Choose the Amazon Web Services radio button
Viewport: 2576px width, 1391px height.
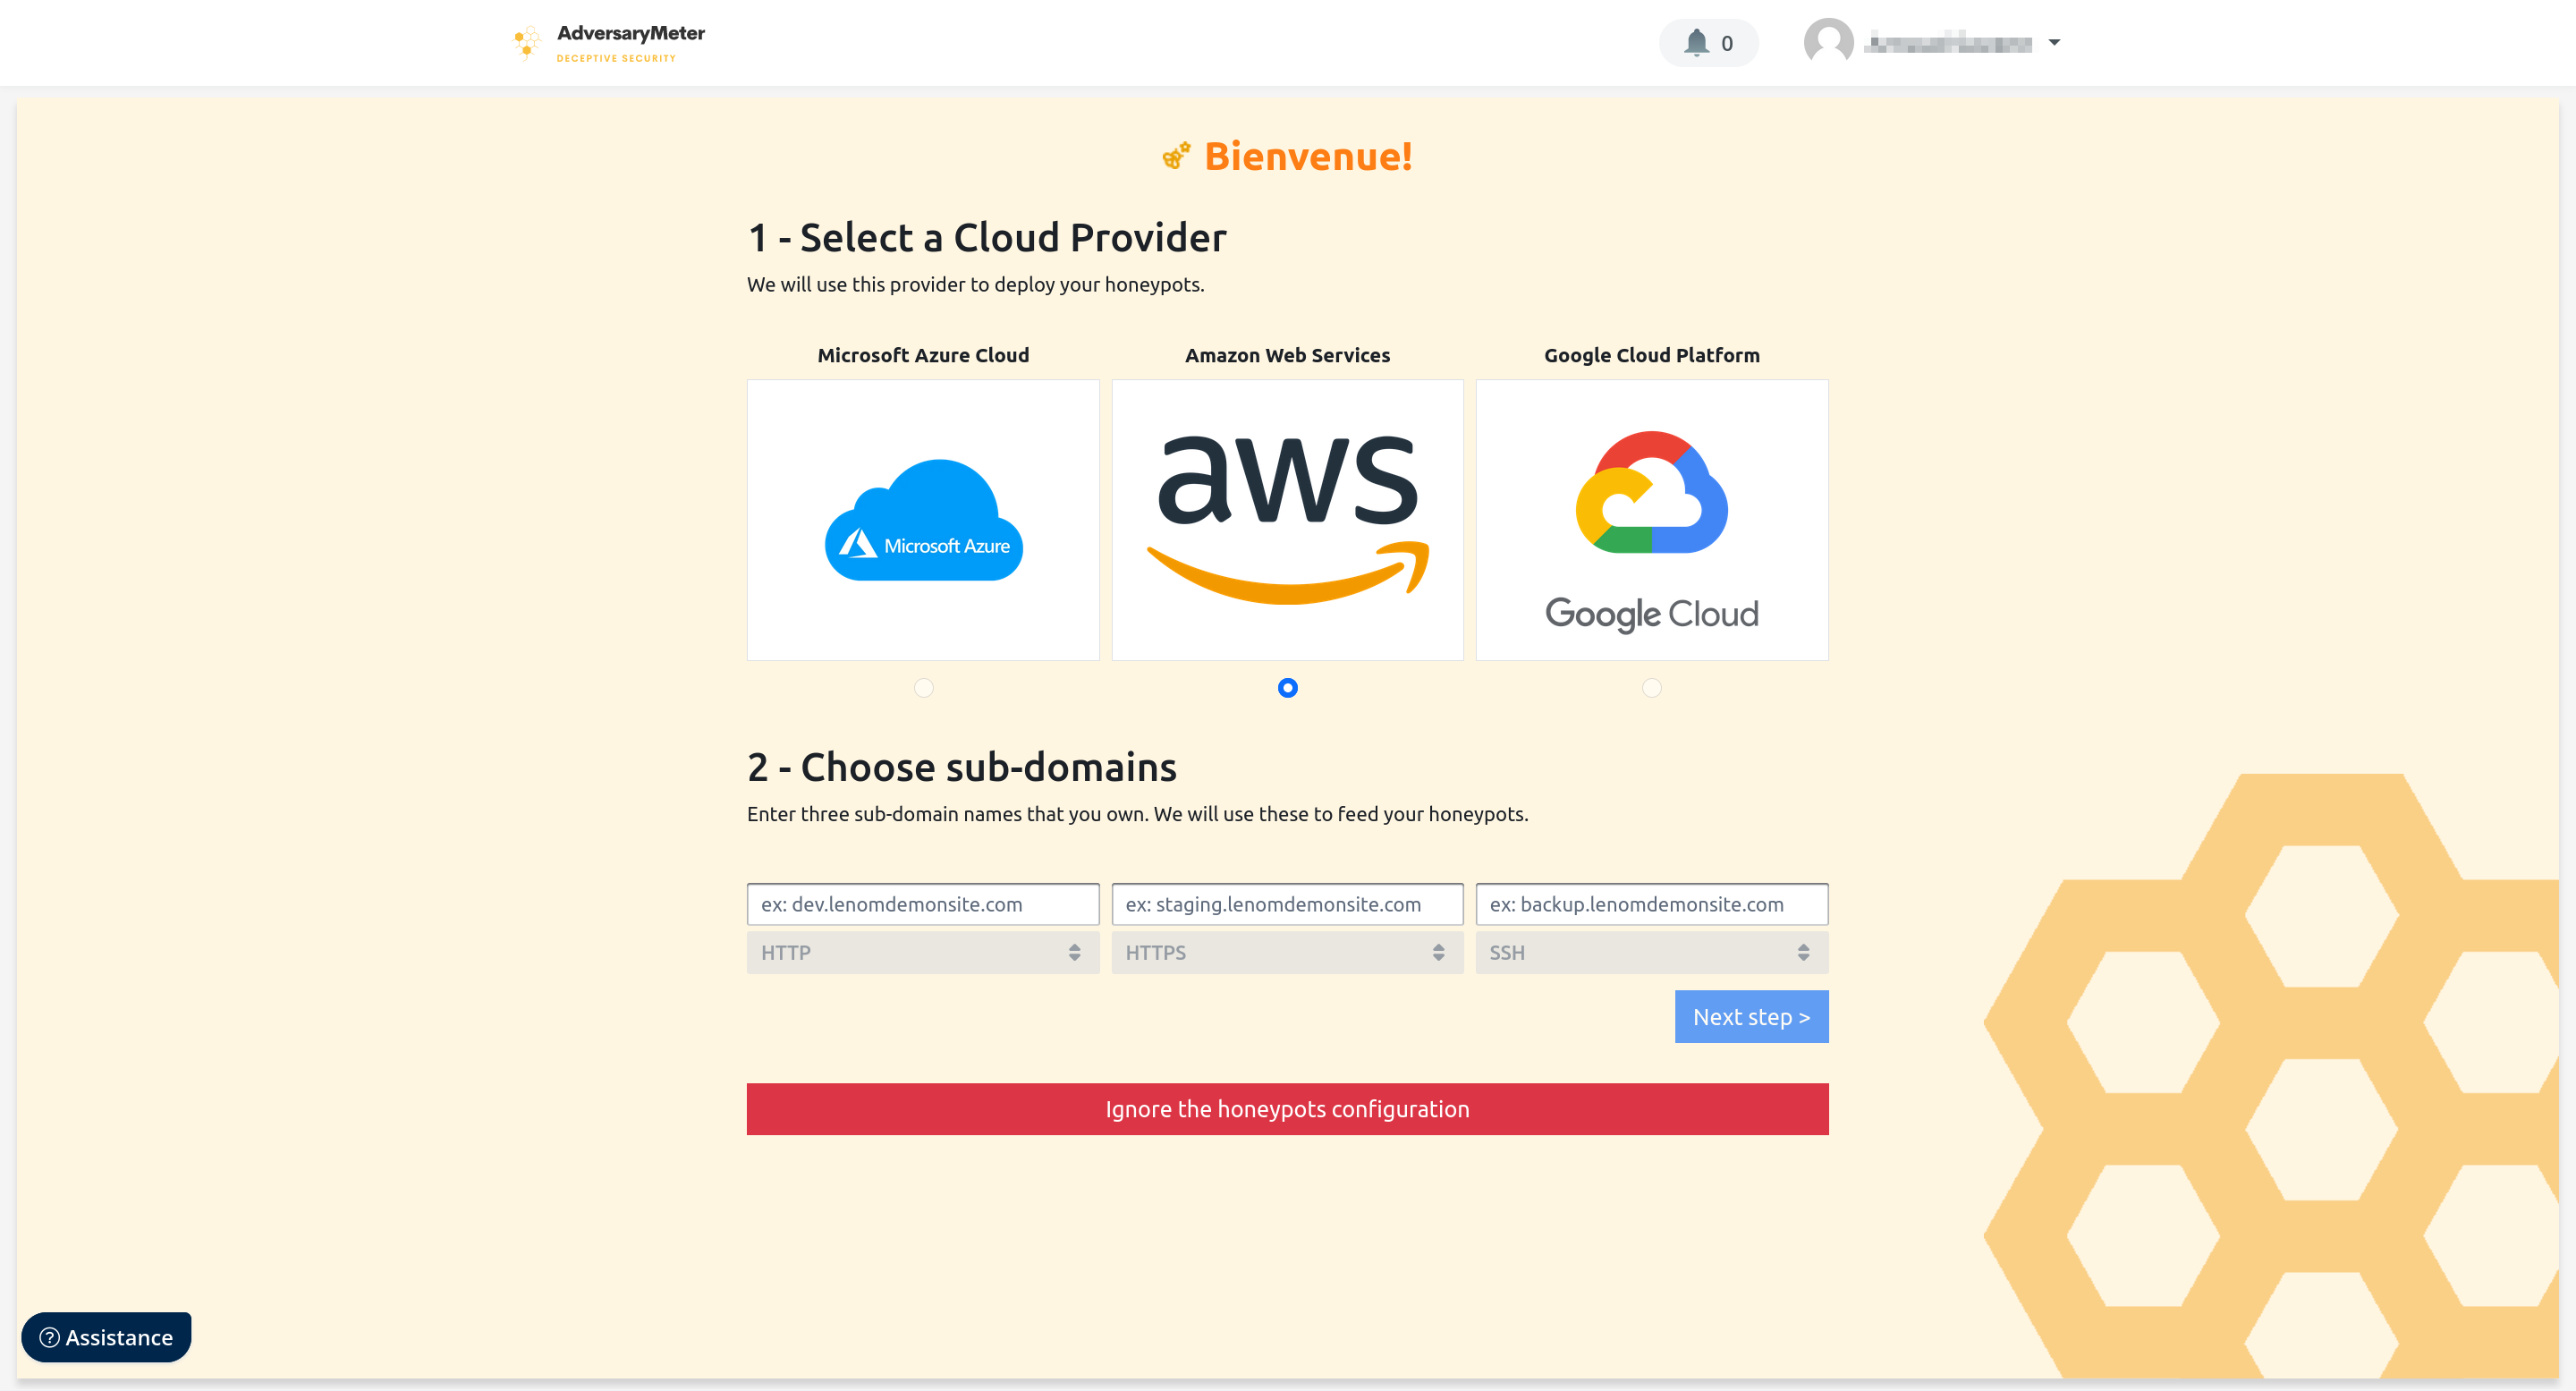pos(1288,688)
